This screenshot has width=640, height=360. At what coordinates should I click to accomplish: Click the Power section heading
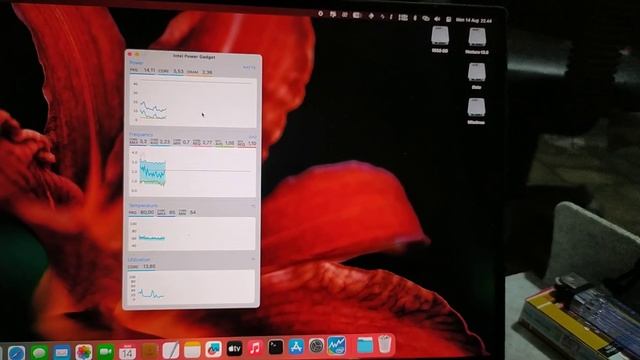click(136, 63)
